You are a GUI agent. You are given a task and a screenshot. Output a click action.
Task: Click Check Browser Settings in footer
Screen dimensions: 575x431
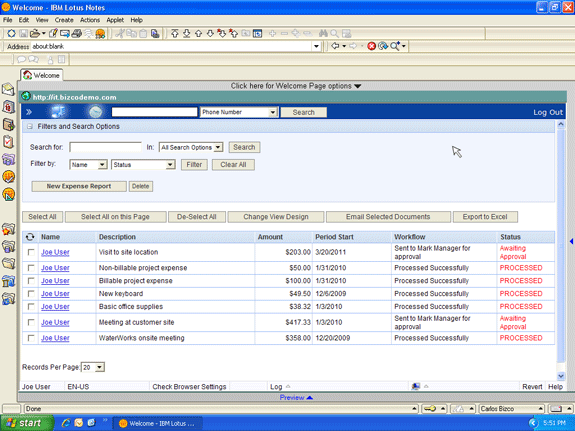point(189,387)
